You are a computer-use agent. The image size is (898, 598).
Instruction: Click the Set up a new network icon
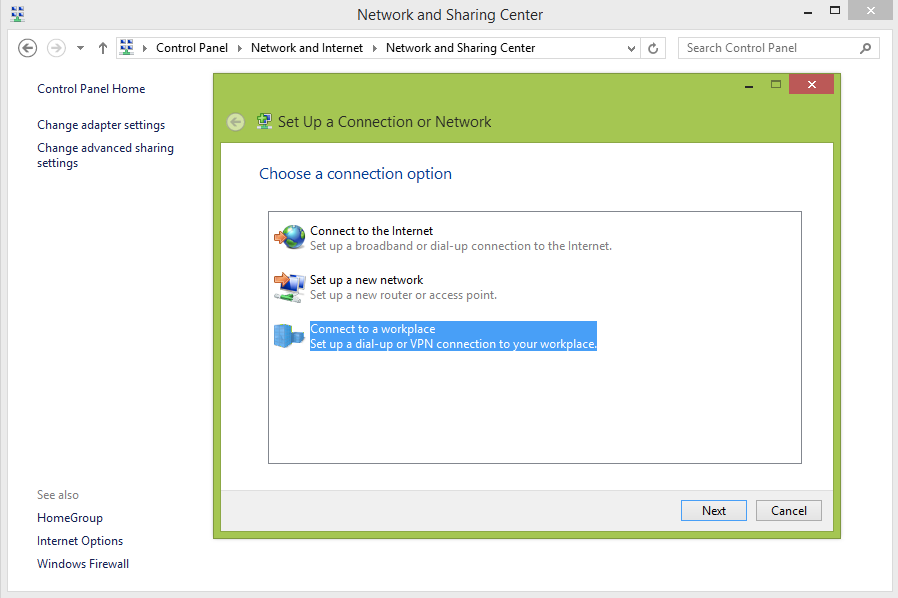point(288,287)
